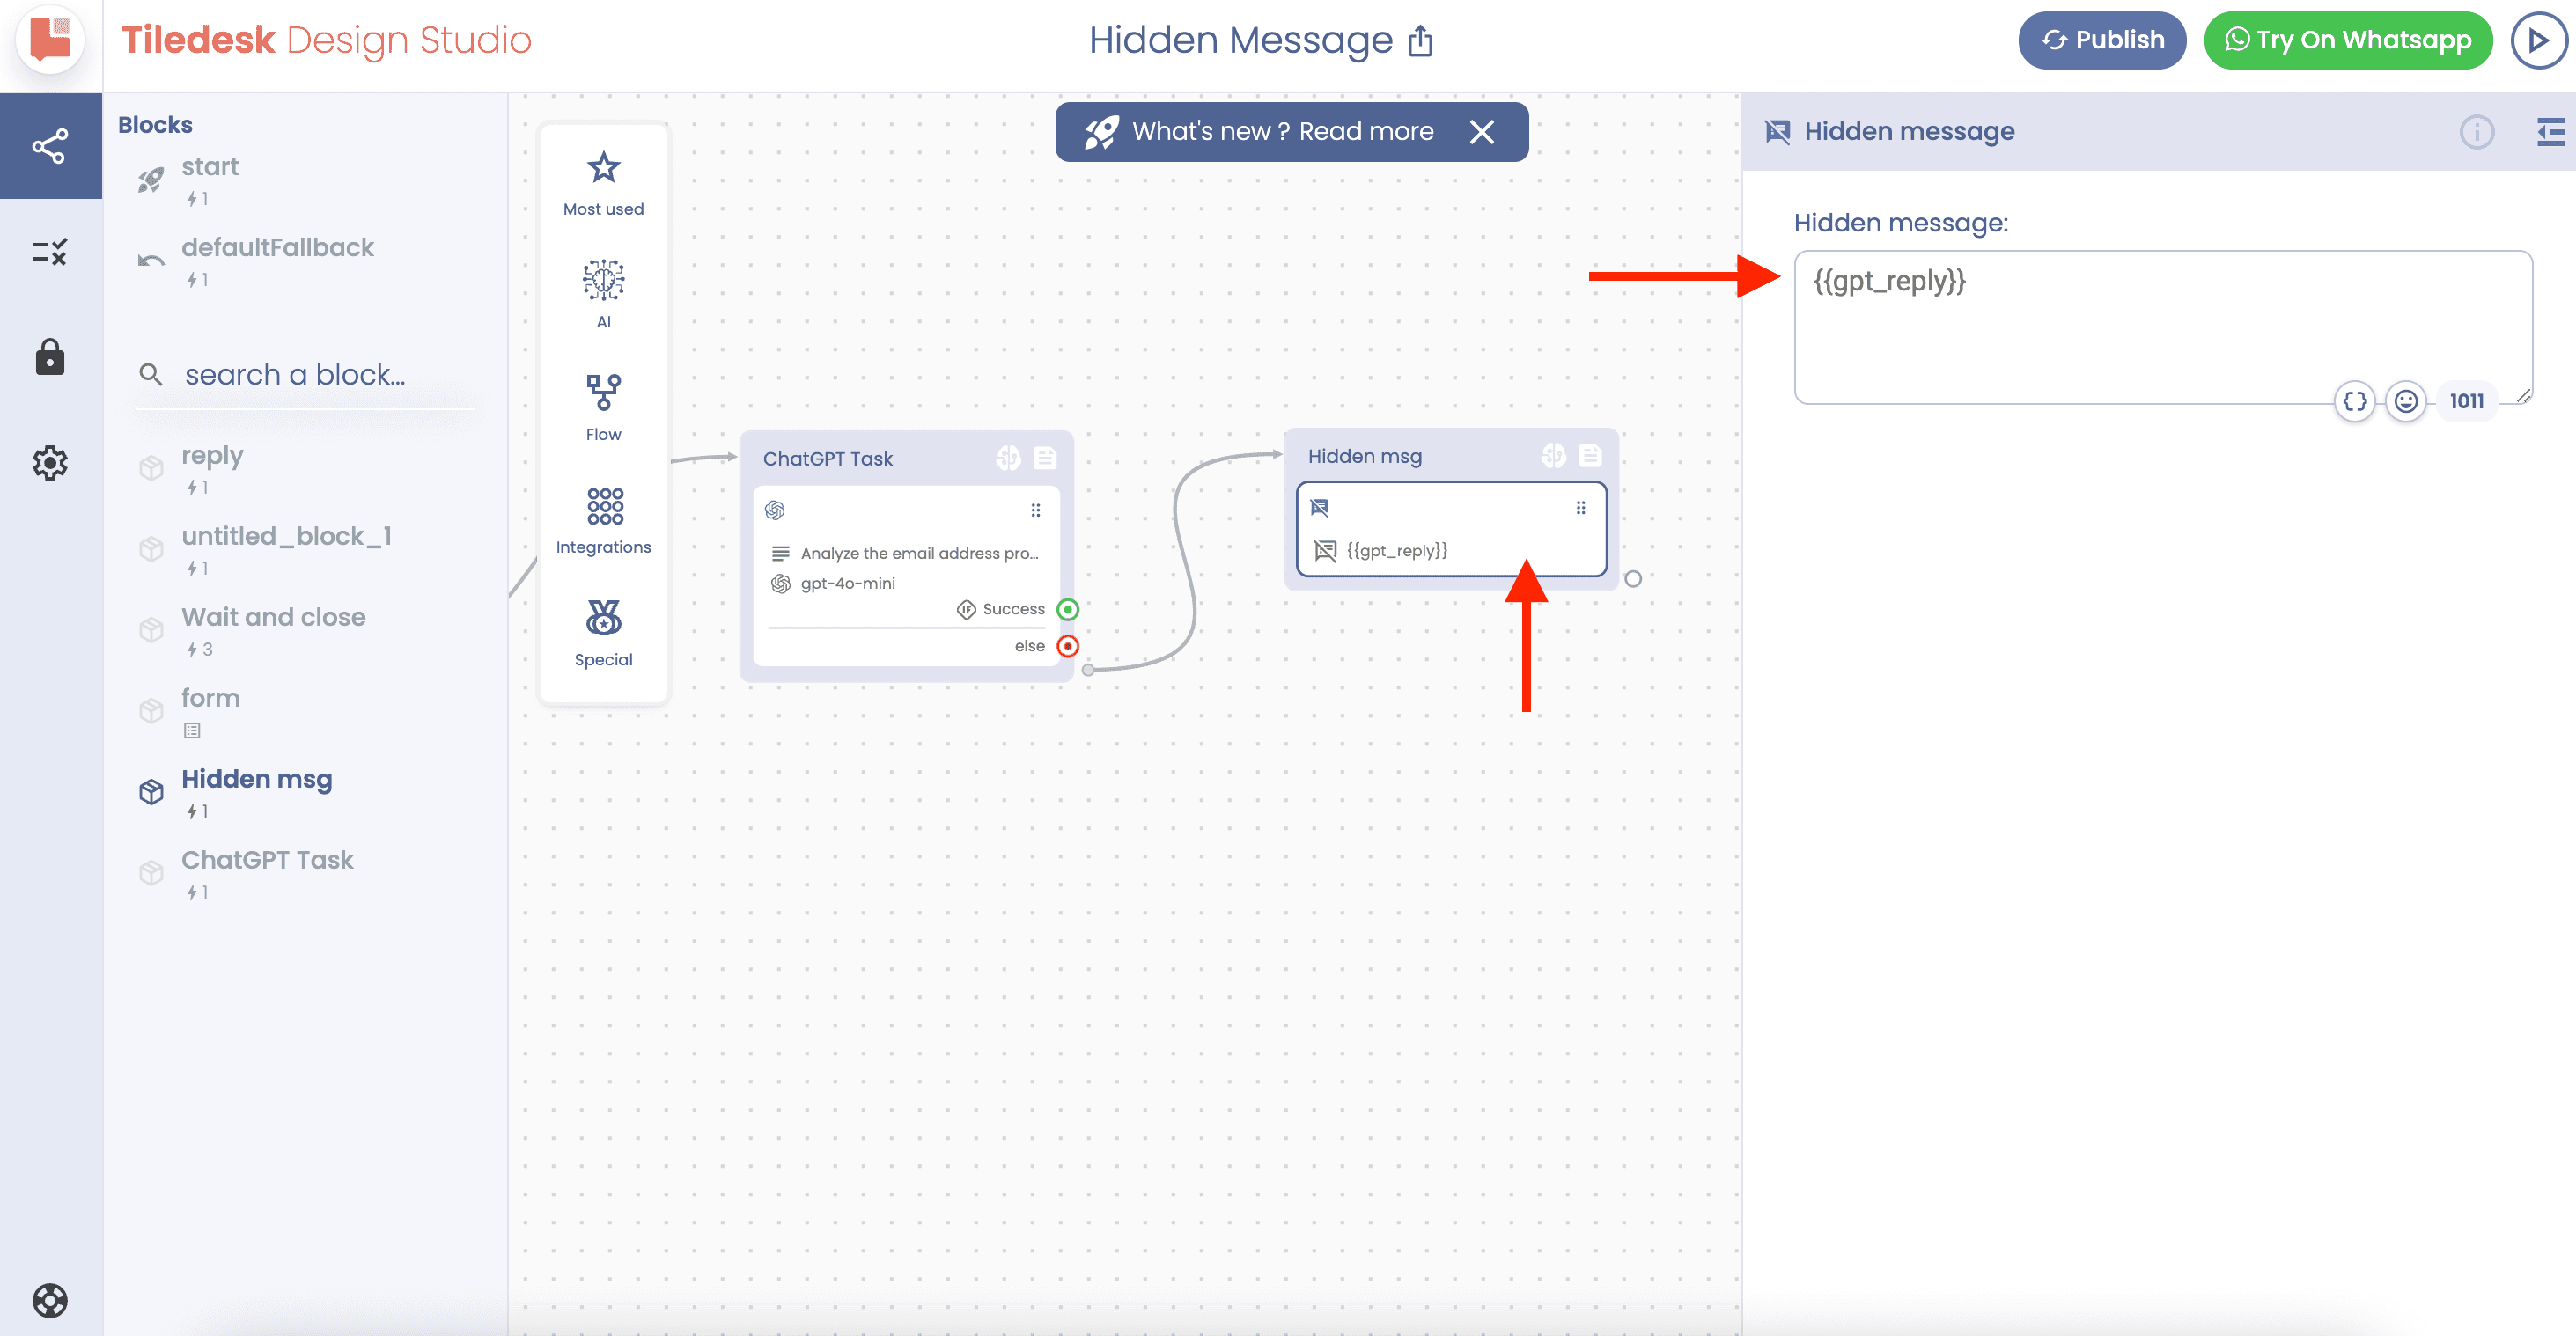The height and width of the screenshot is (1336, 2576).
Task: Open the ChatGPT Task action drag handle
Action: tap(1035, 510)
